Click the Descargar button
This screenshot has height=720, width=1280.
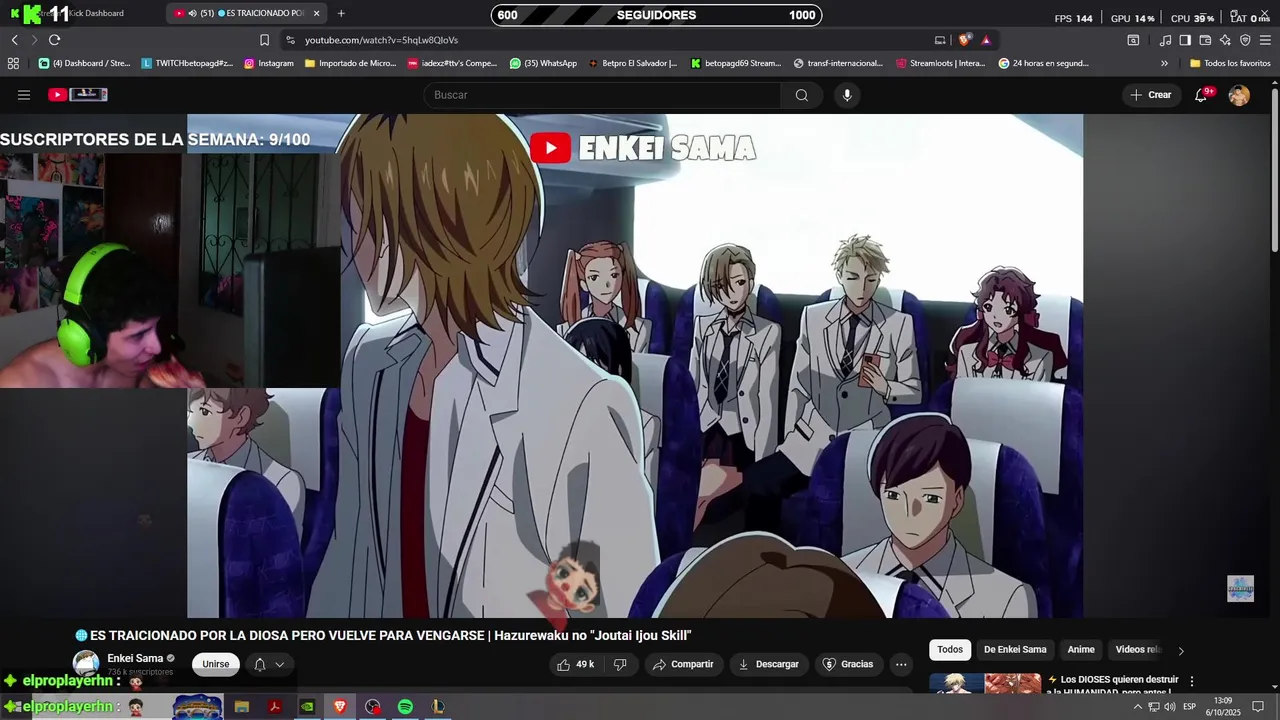[769, 664]
